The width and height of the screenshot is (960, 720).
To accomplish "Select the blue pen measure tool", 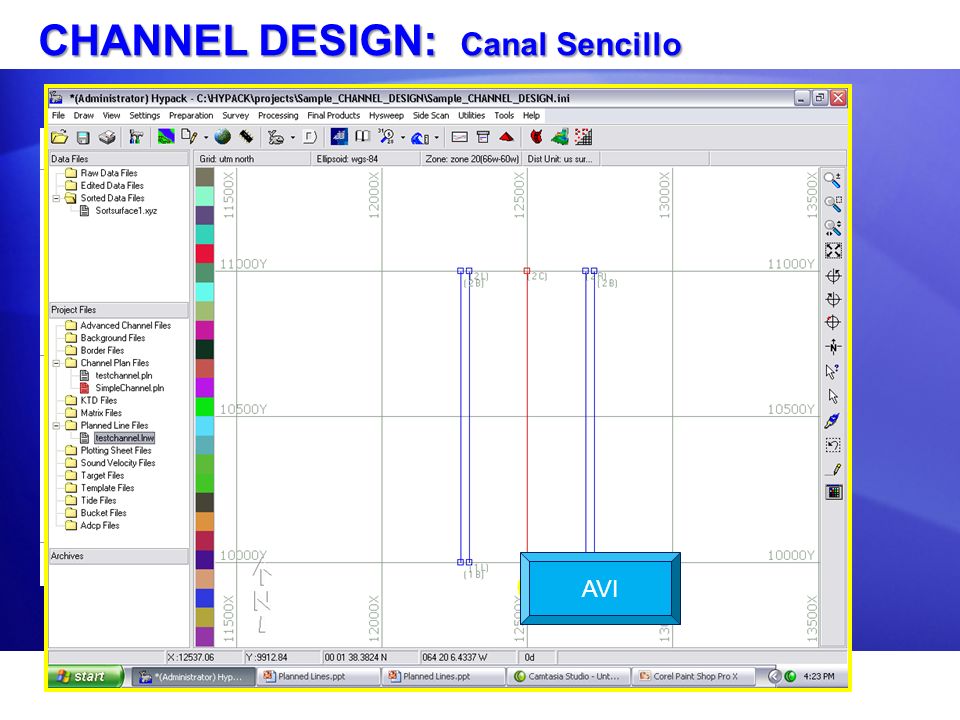I will tap(833, 421).
